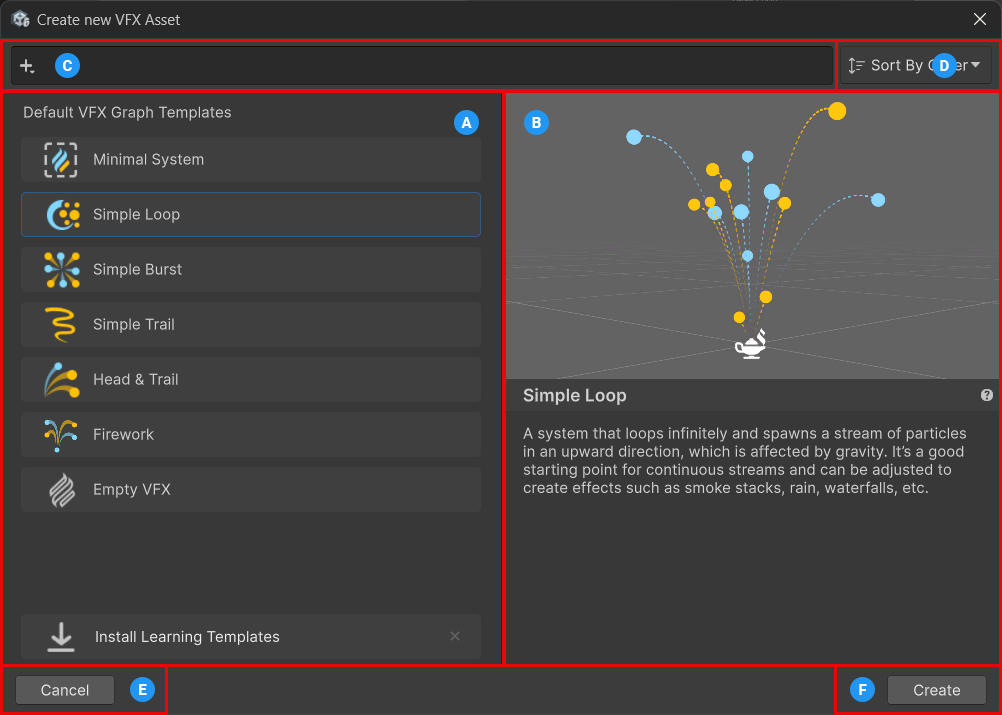1002x715 pixels.
Task: Click the Firework template icon
Action: pos(62,435)
